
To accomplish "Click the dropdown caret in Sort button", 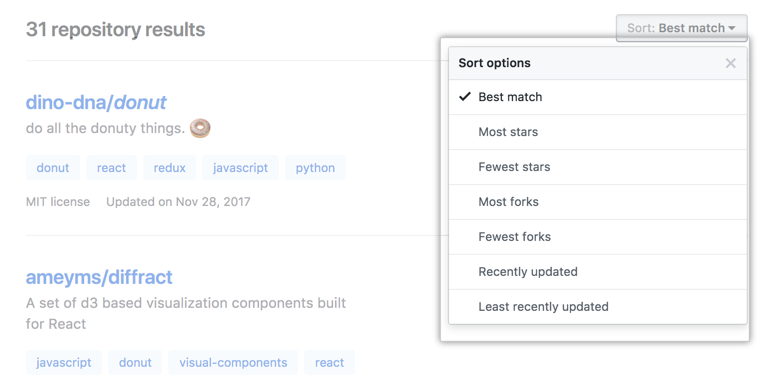I will (x=732, y=29).
